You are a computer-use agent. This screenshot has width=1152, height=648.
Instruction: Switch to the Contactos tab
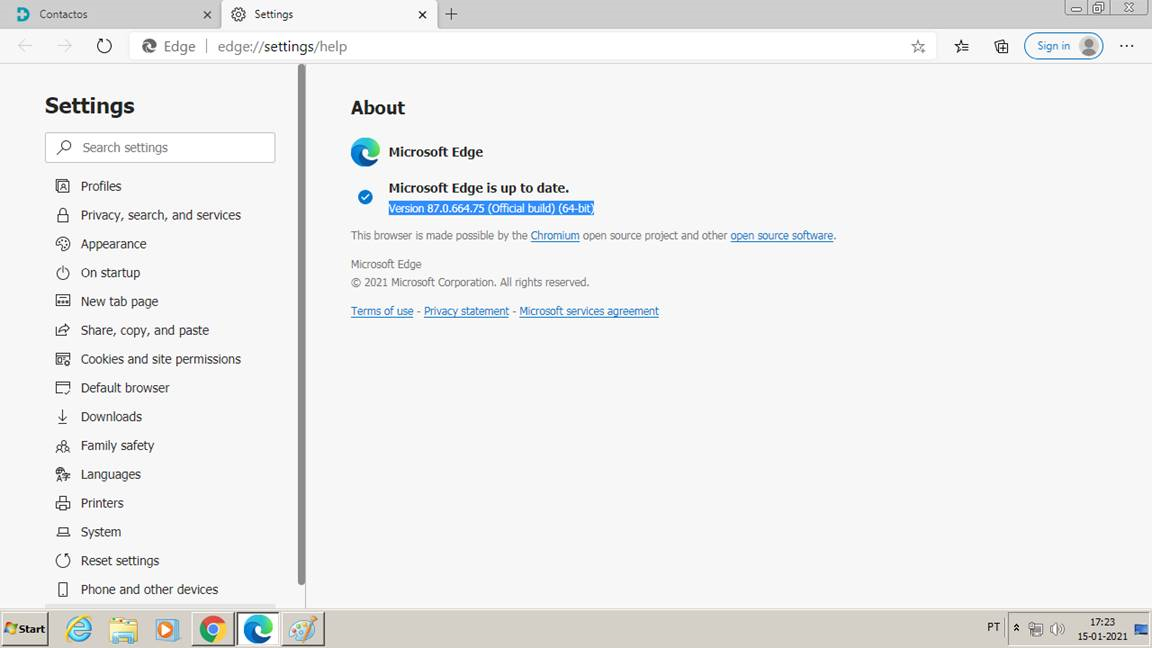point(110,15)
